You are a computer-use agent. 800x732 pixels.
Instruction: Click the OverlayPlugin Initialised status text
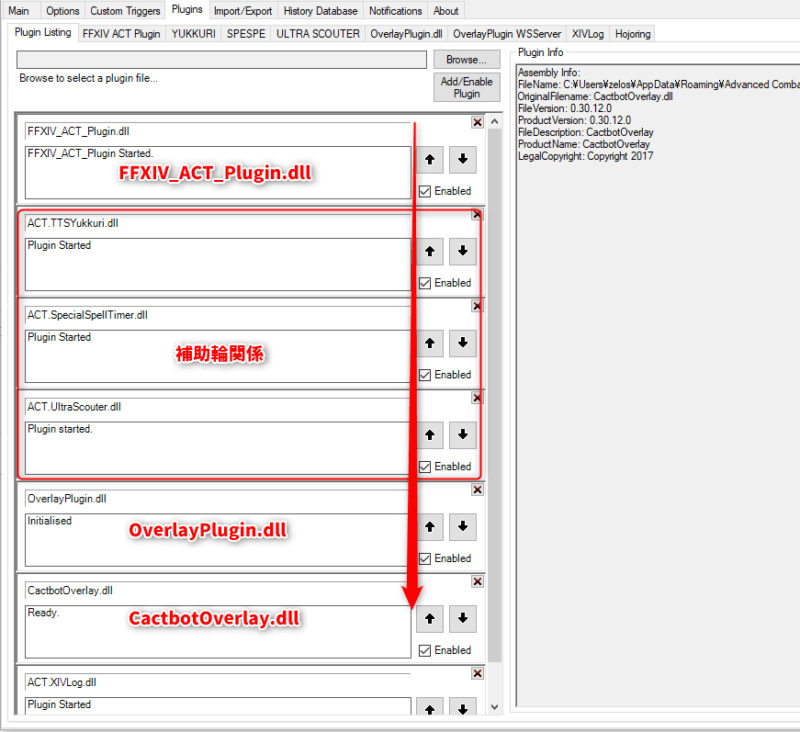49,520
